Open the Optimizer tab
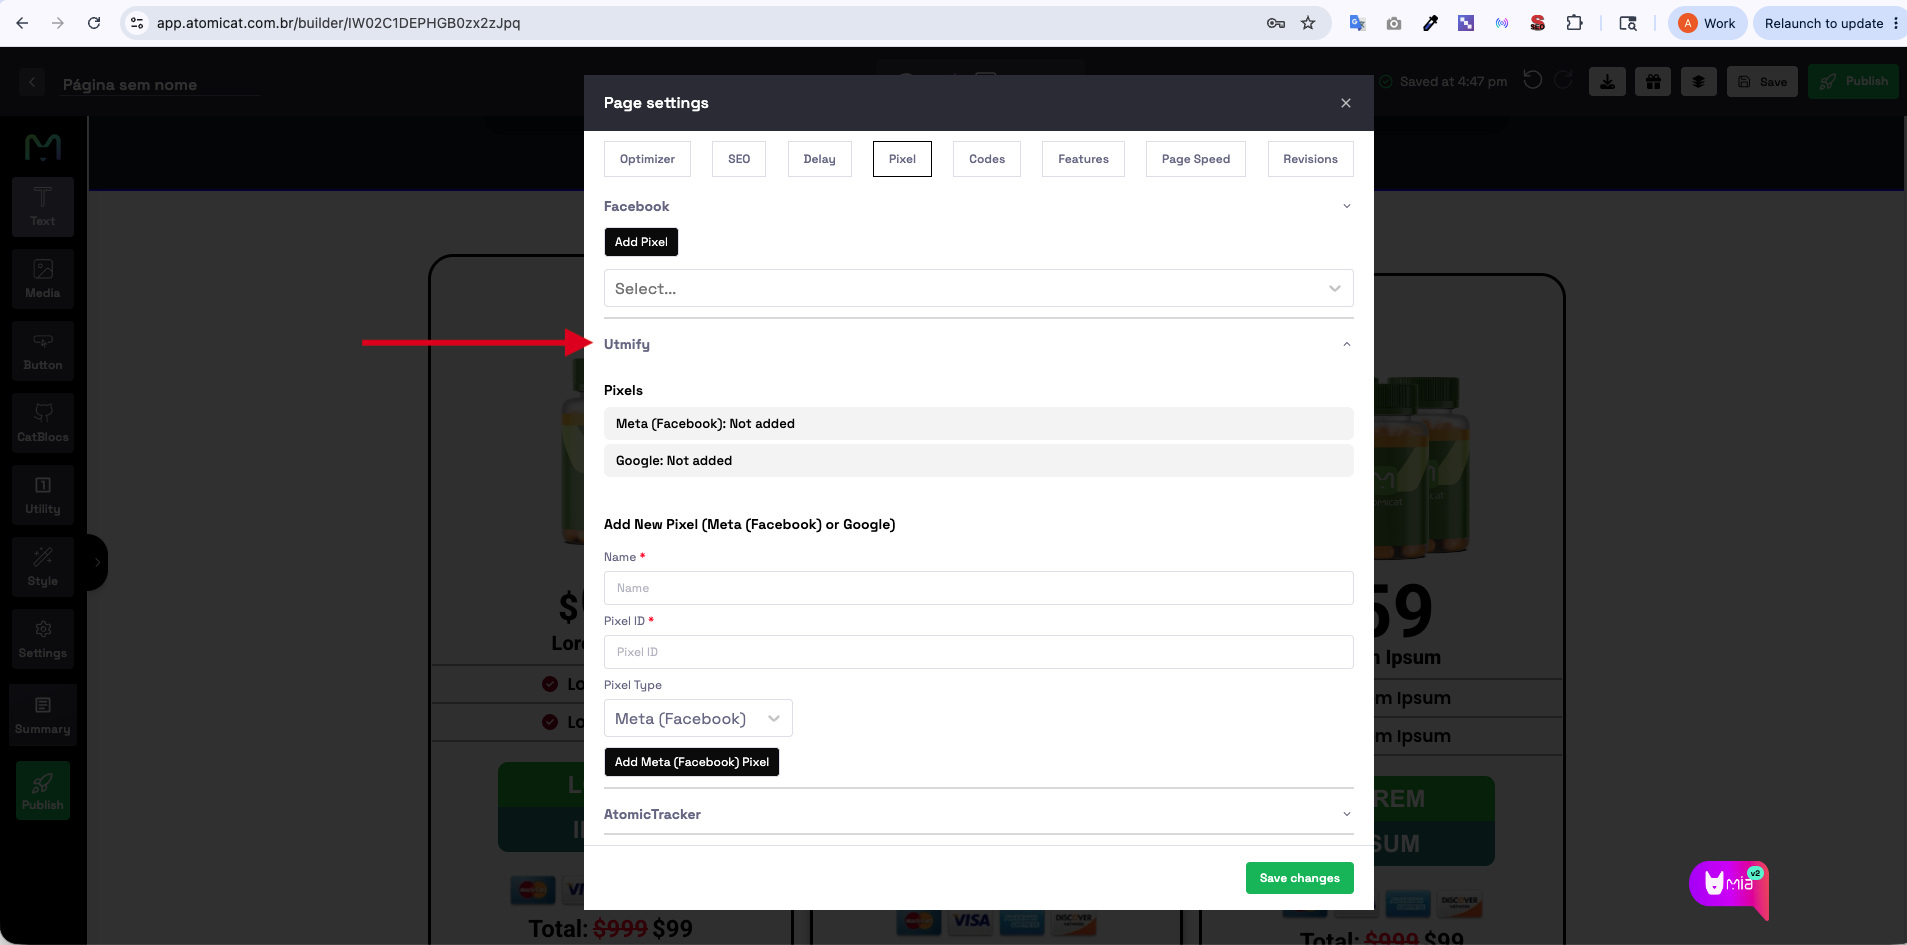Image resolution: width=1907 pixels, height=945 pixels. click(647, 159)
